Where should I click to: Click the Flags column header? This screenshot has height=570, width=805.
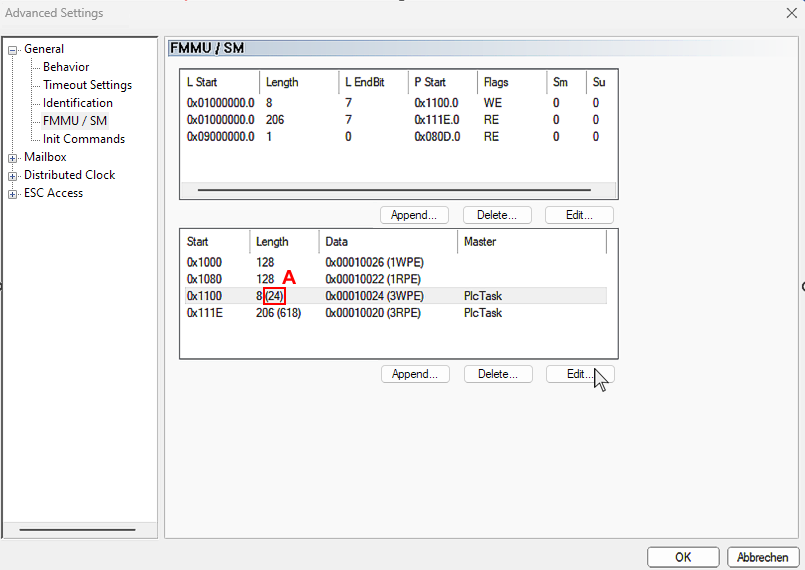pos(512,82)
